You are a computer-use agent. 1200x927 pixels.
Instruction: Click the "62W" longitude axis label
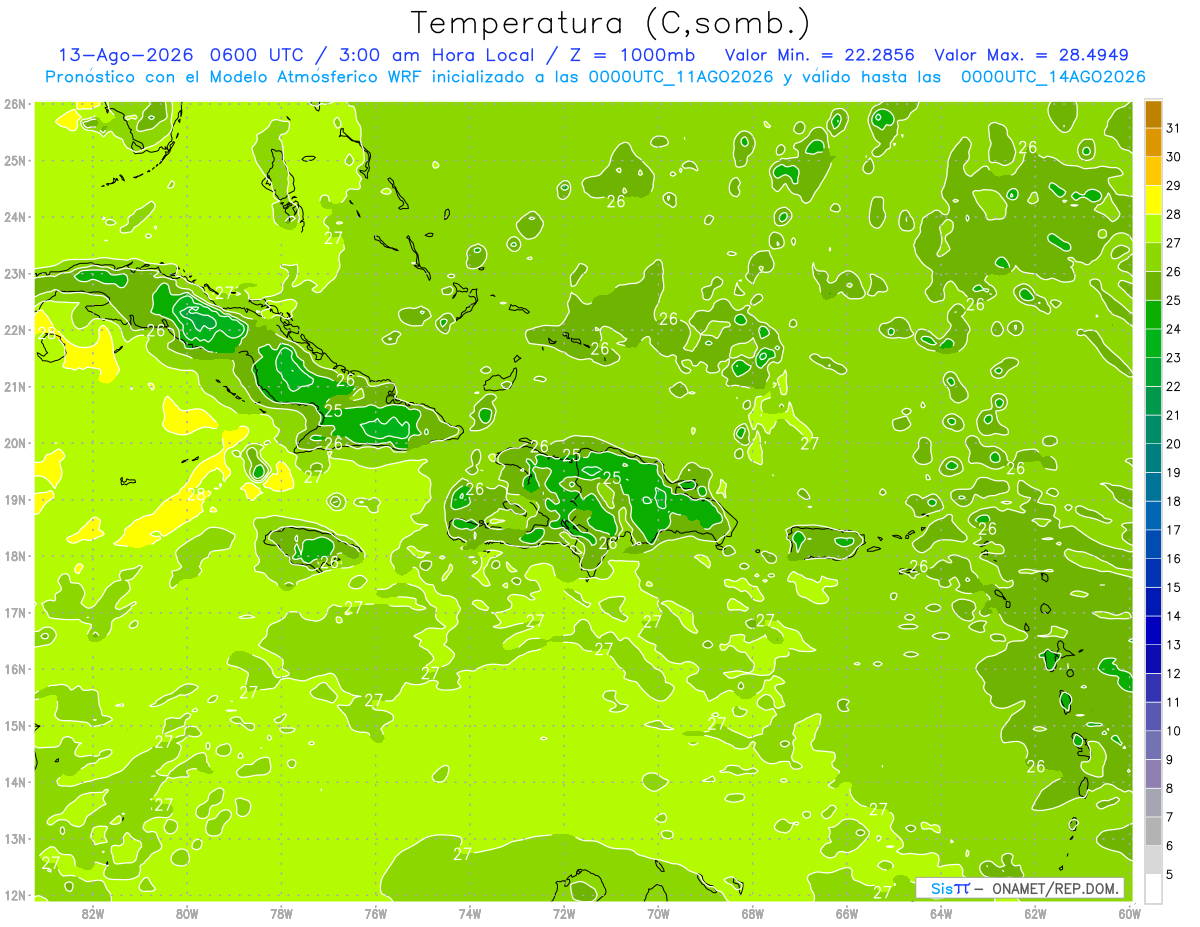coord(1035,913)
